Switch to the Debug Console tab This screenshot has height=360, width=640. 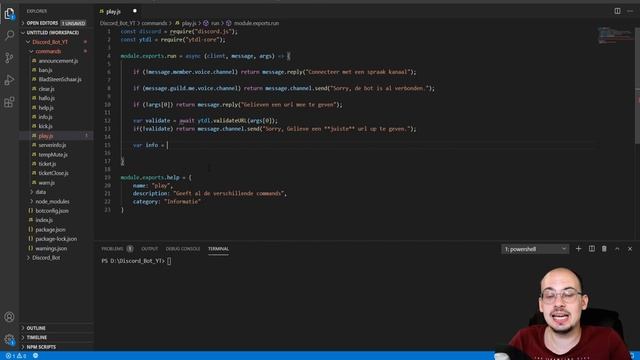[183, 249]
